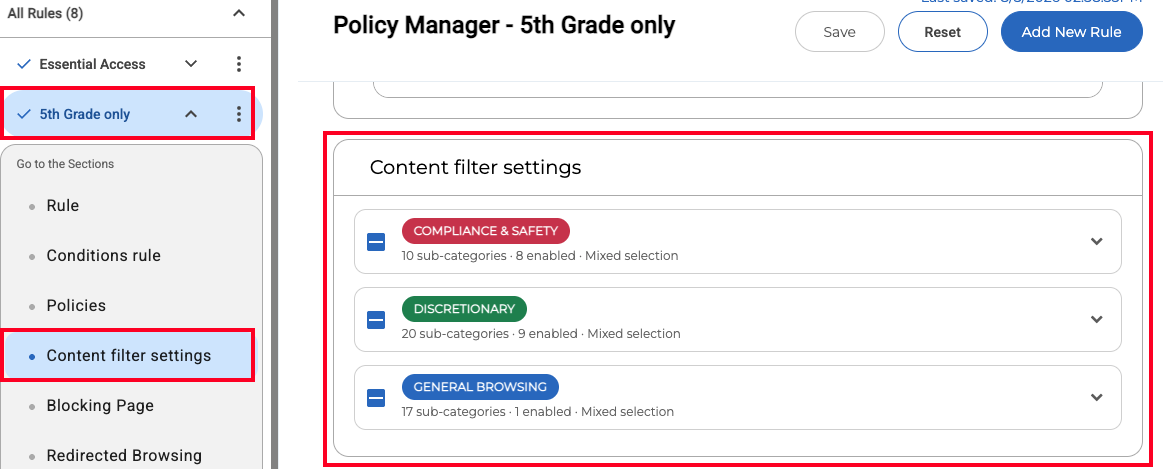Expand the Discretionary row chevron
This screenshot has width=1163, height=469.
(x=1097, y=319)
